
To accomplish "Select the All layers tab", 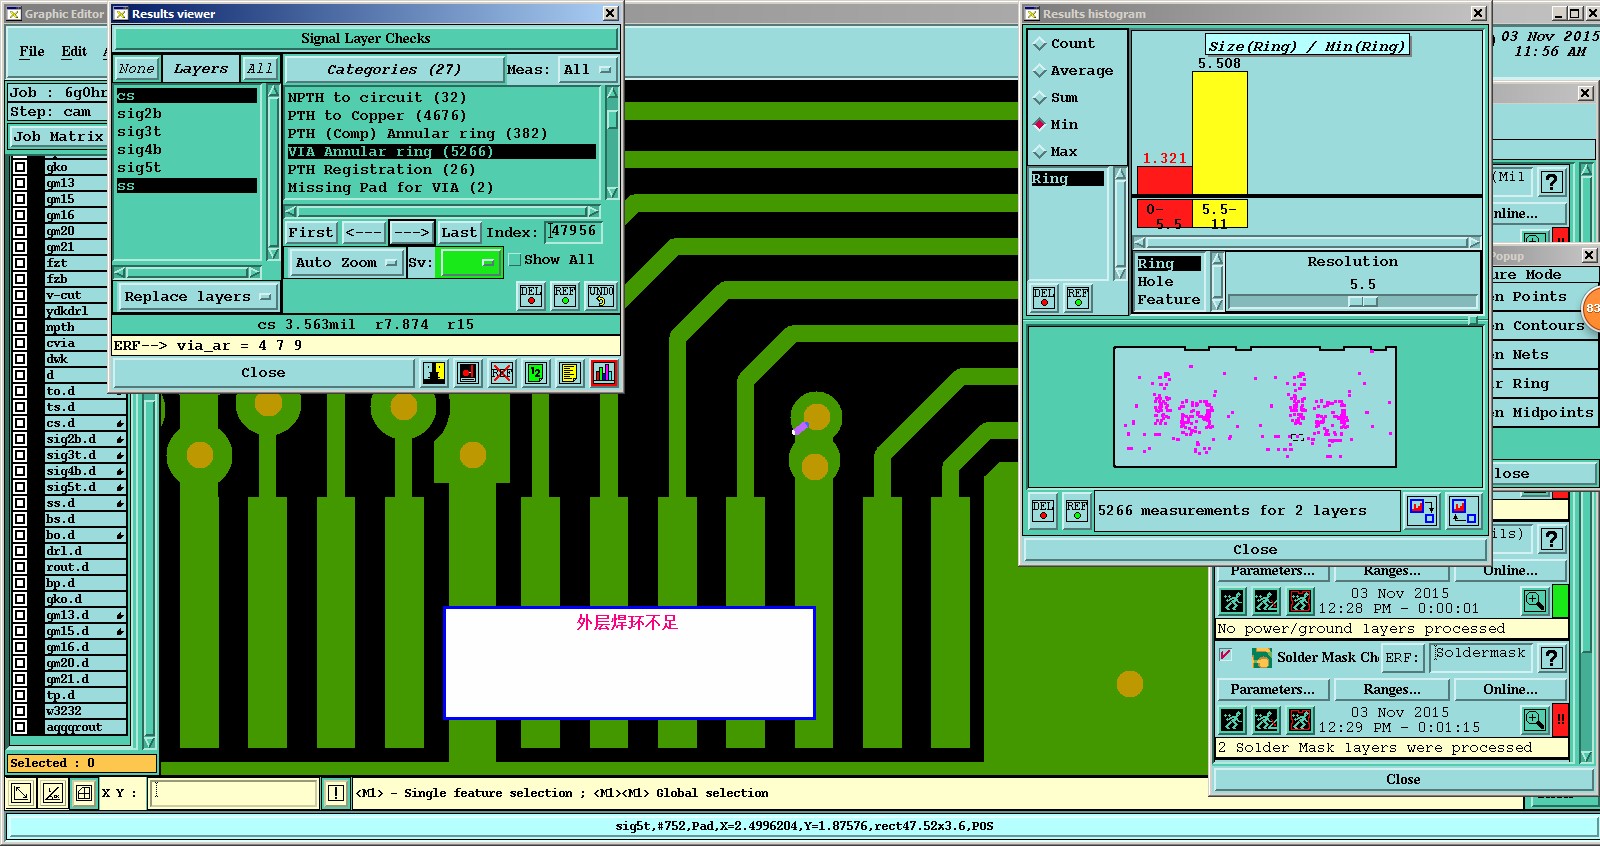I will coord(260,69).
